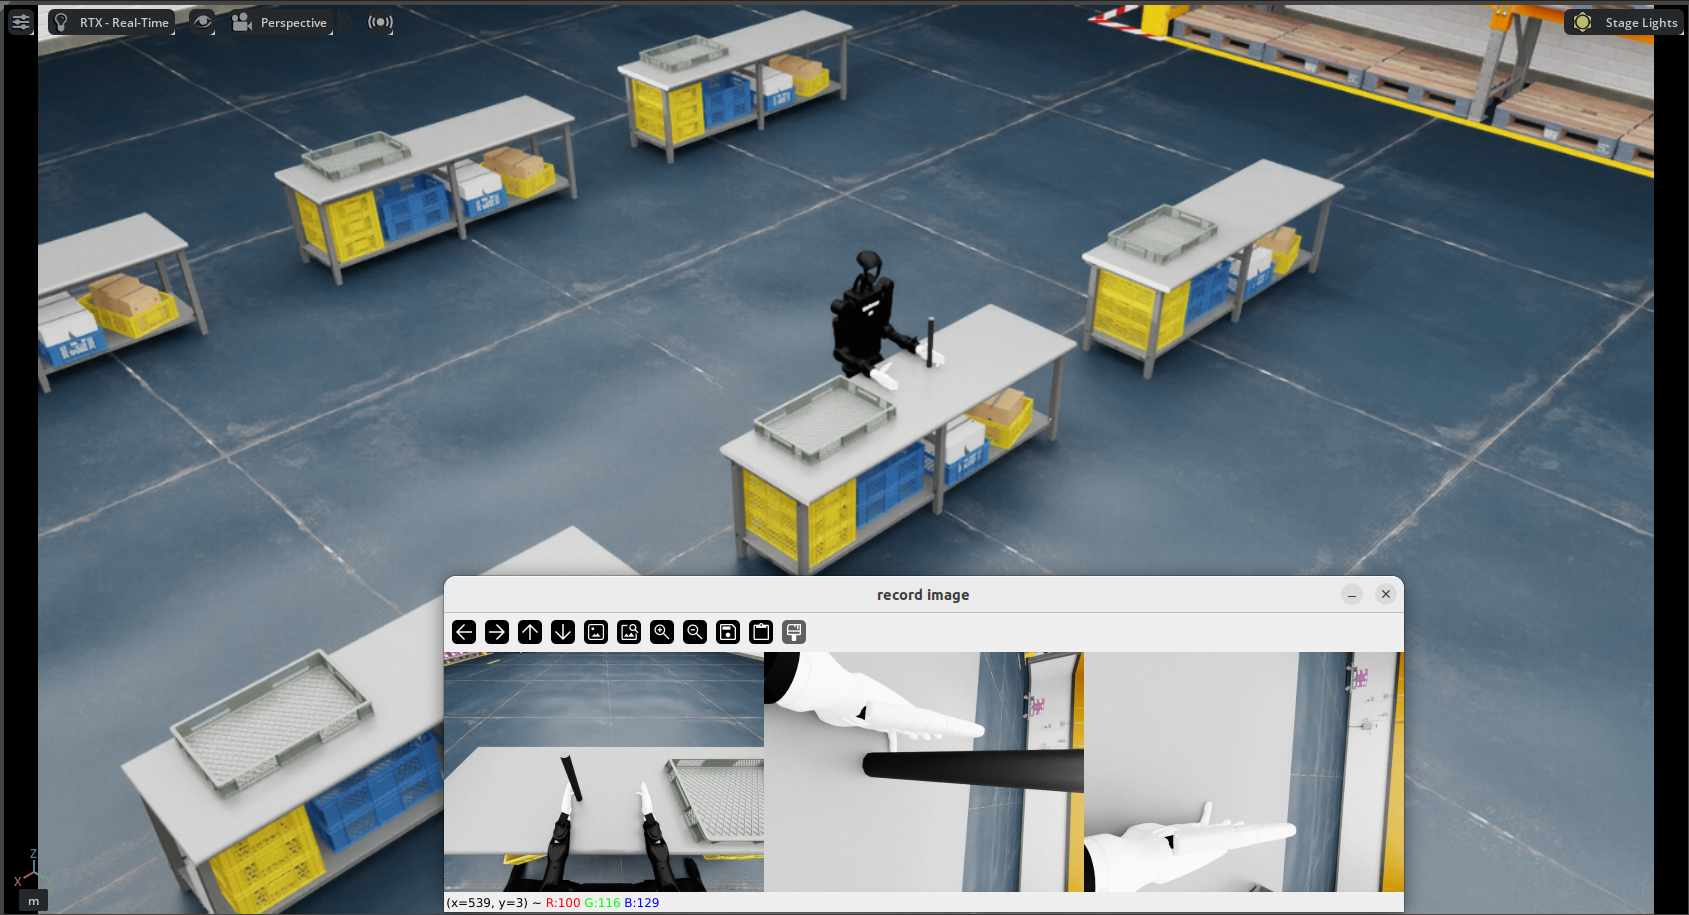Open the viewport settings sliders menu

(x=21, y=22)
